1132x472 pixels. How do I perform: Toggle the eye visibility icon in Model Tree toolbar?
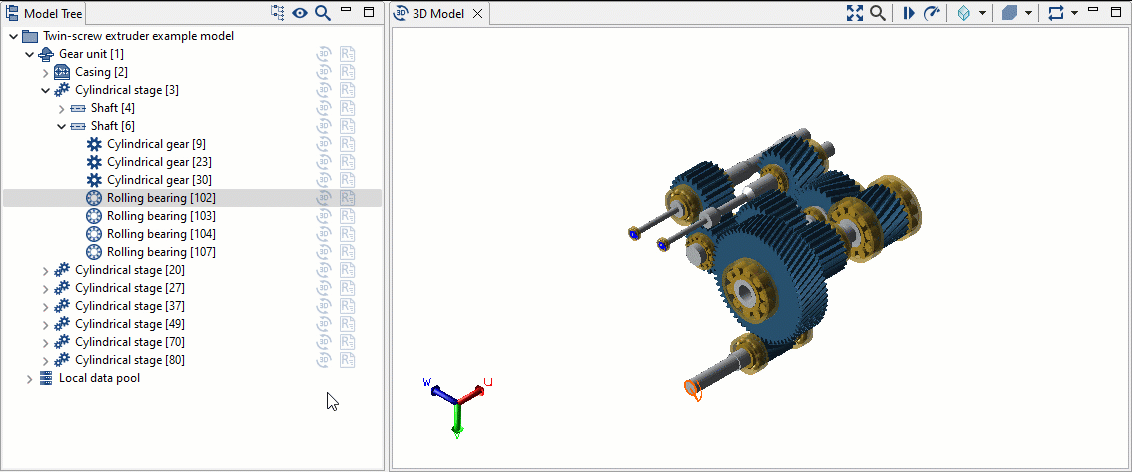[x=300, y=13]
